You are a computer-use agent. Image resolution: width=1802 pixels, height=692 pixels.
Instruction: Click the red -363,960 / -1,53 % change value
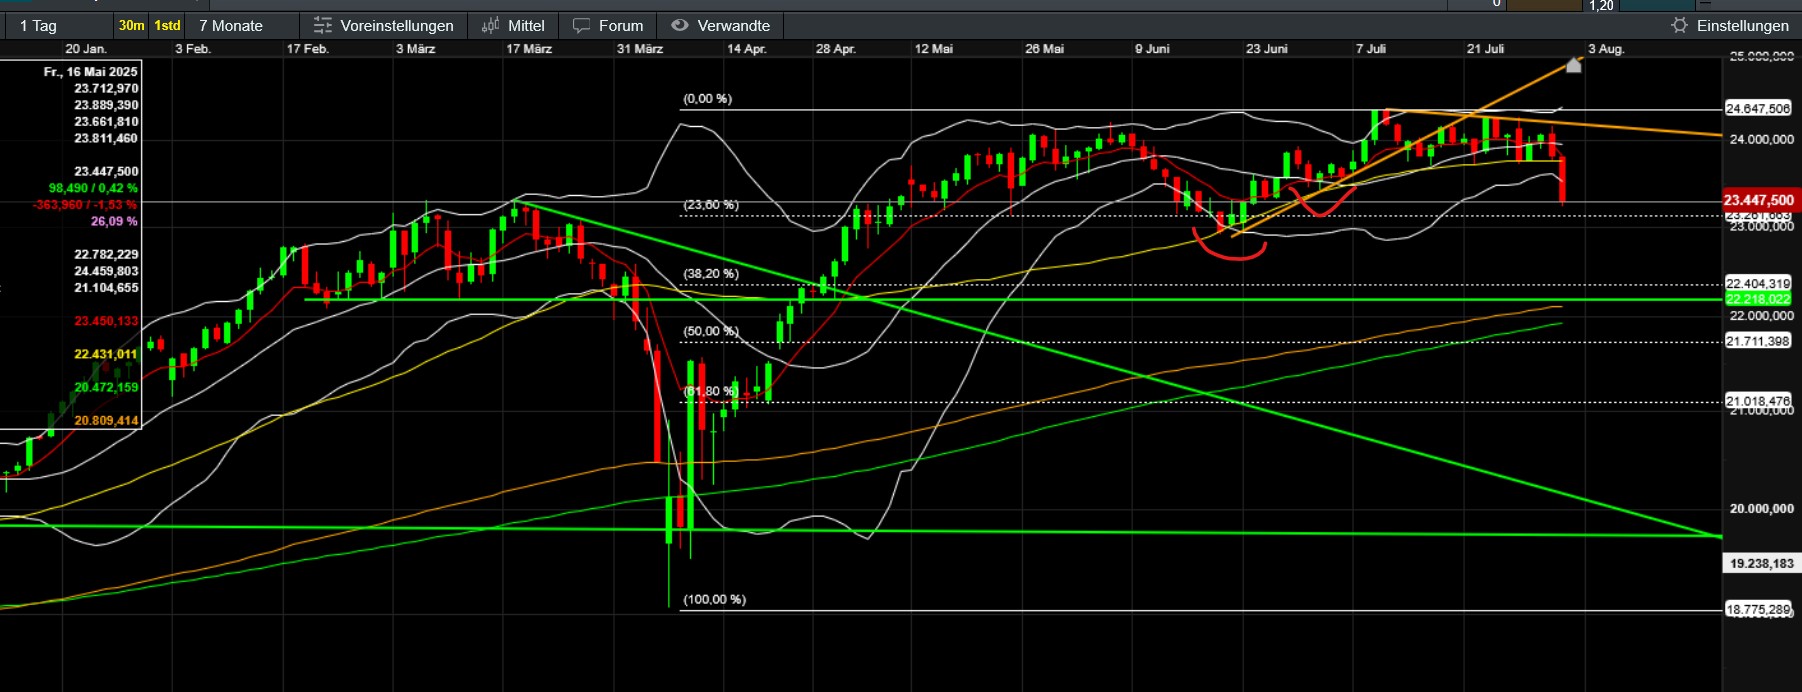pyautogui.click(x=85, y=204)
